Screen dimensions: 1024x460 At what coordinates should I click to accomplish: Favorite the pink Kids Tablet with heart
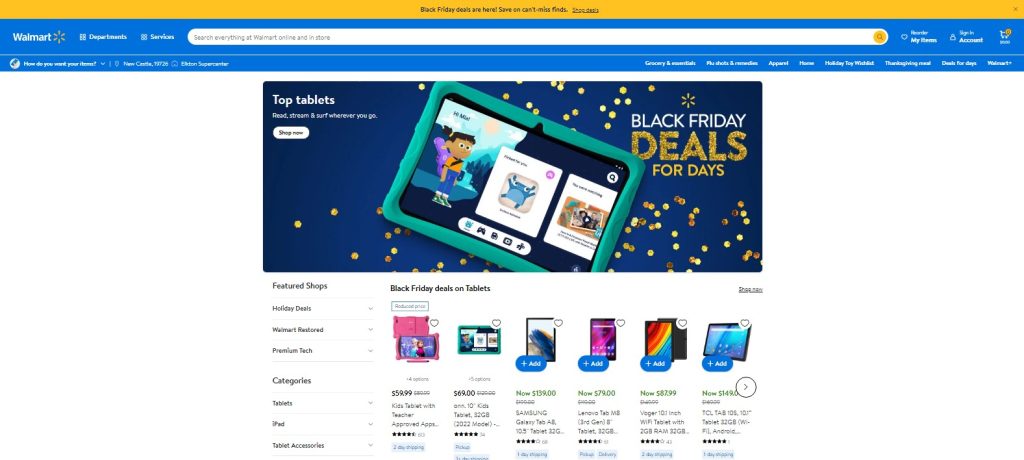pyautogui.click(x=434, y=323)
